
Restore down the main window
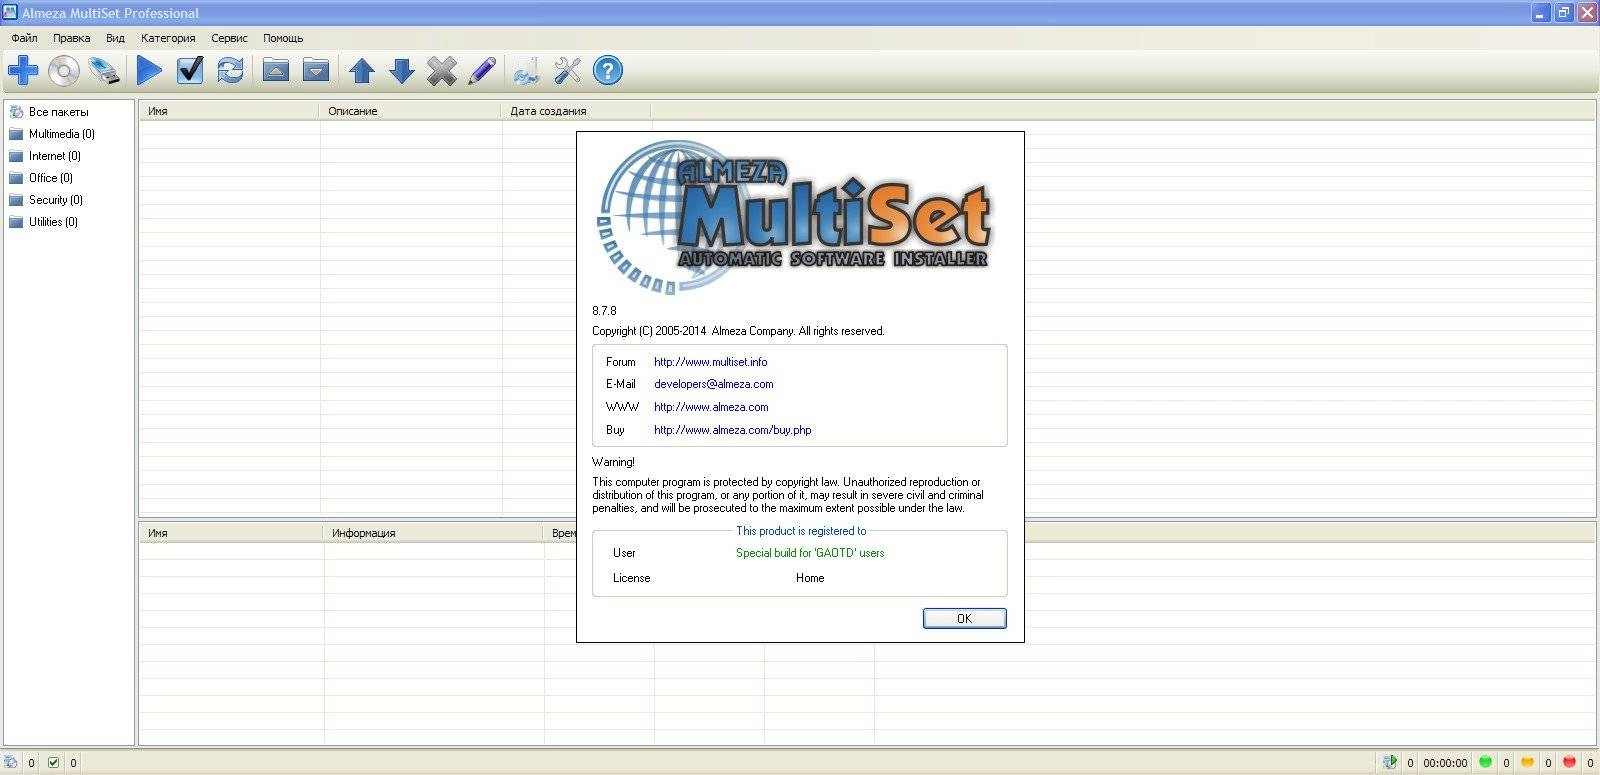(x=1563, y=13)
